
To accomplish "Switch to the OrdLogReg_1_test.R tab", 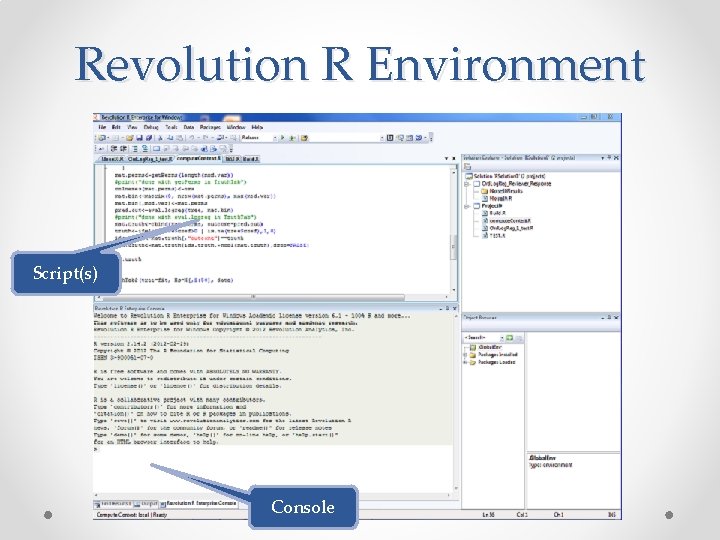I will coord(150,159).
